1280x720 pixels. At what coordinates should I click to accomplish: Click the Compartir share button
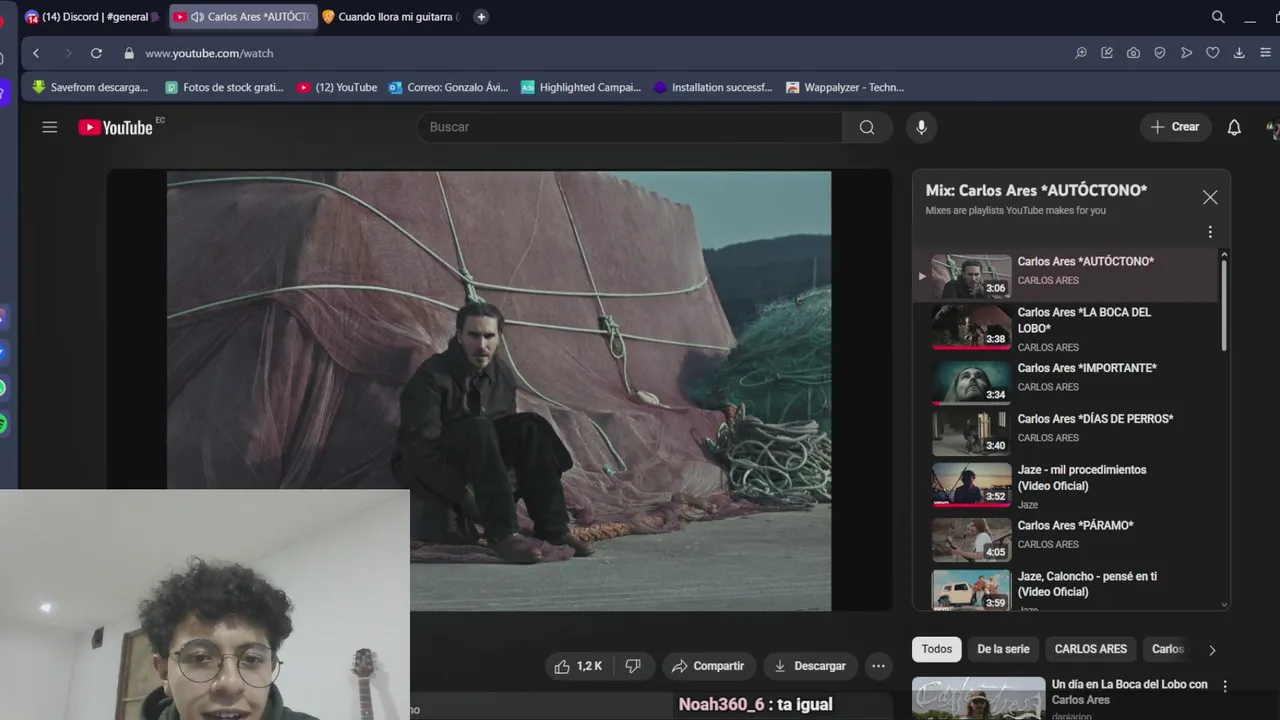[x=708, y=666]
